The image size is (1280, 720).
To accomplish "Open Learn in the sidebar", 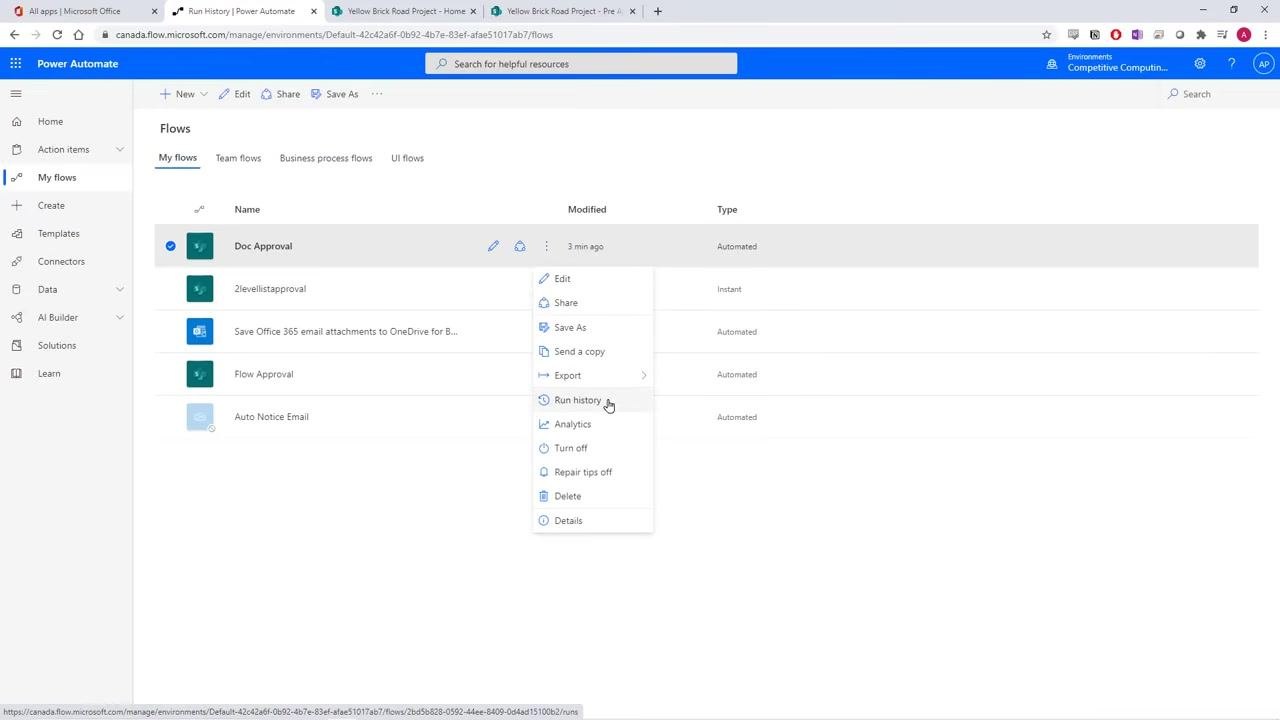I will point(49,373).
